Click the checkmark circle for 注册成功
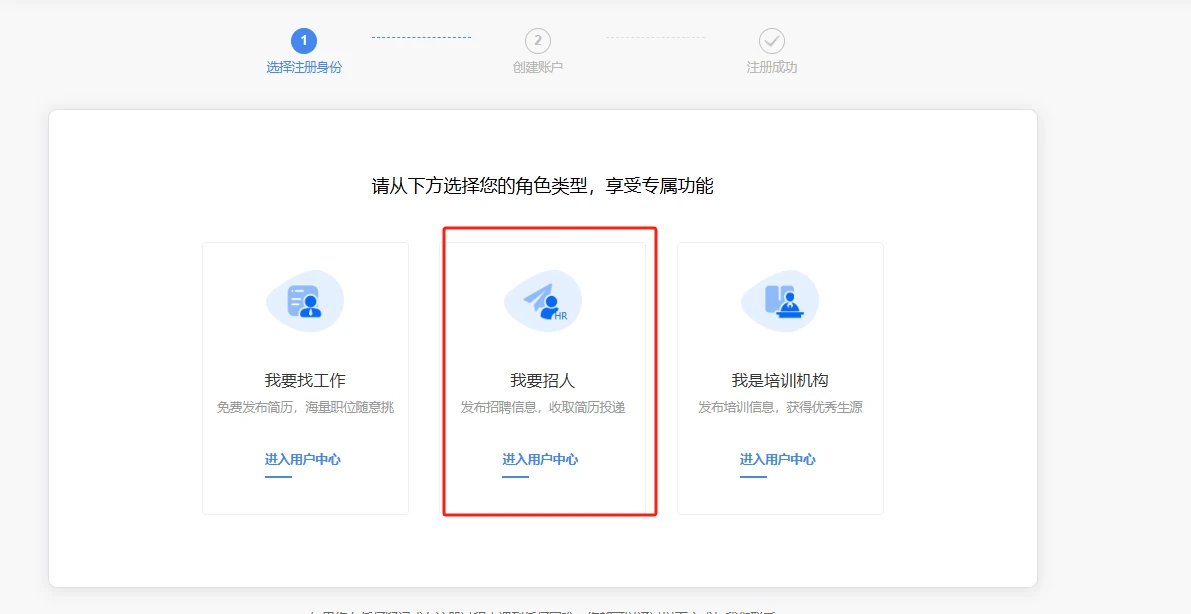This screenshot has height=614, width=1191. (x=772, y=40)
